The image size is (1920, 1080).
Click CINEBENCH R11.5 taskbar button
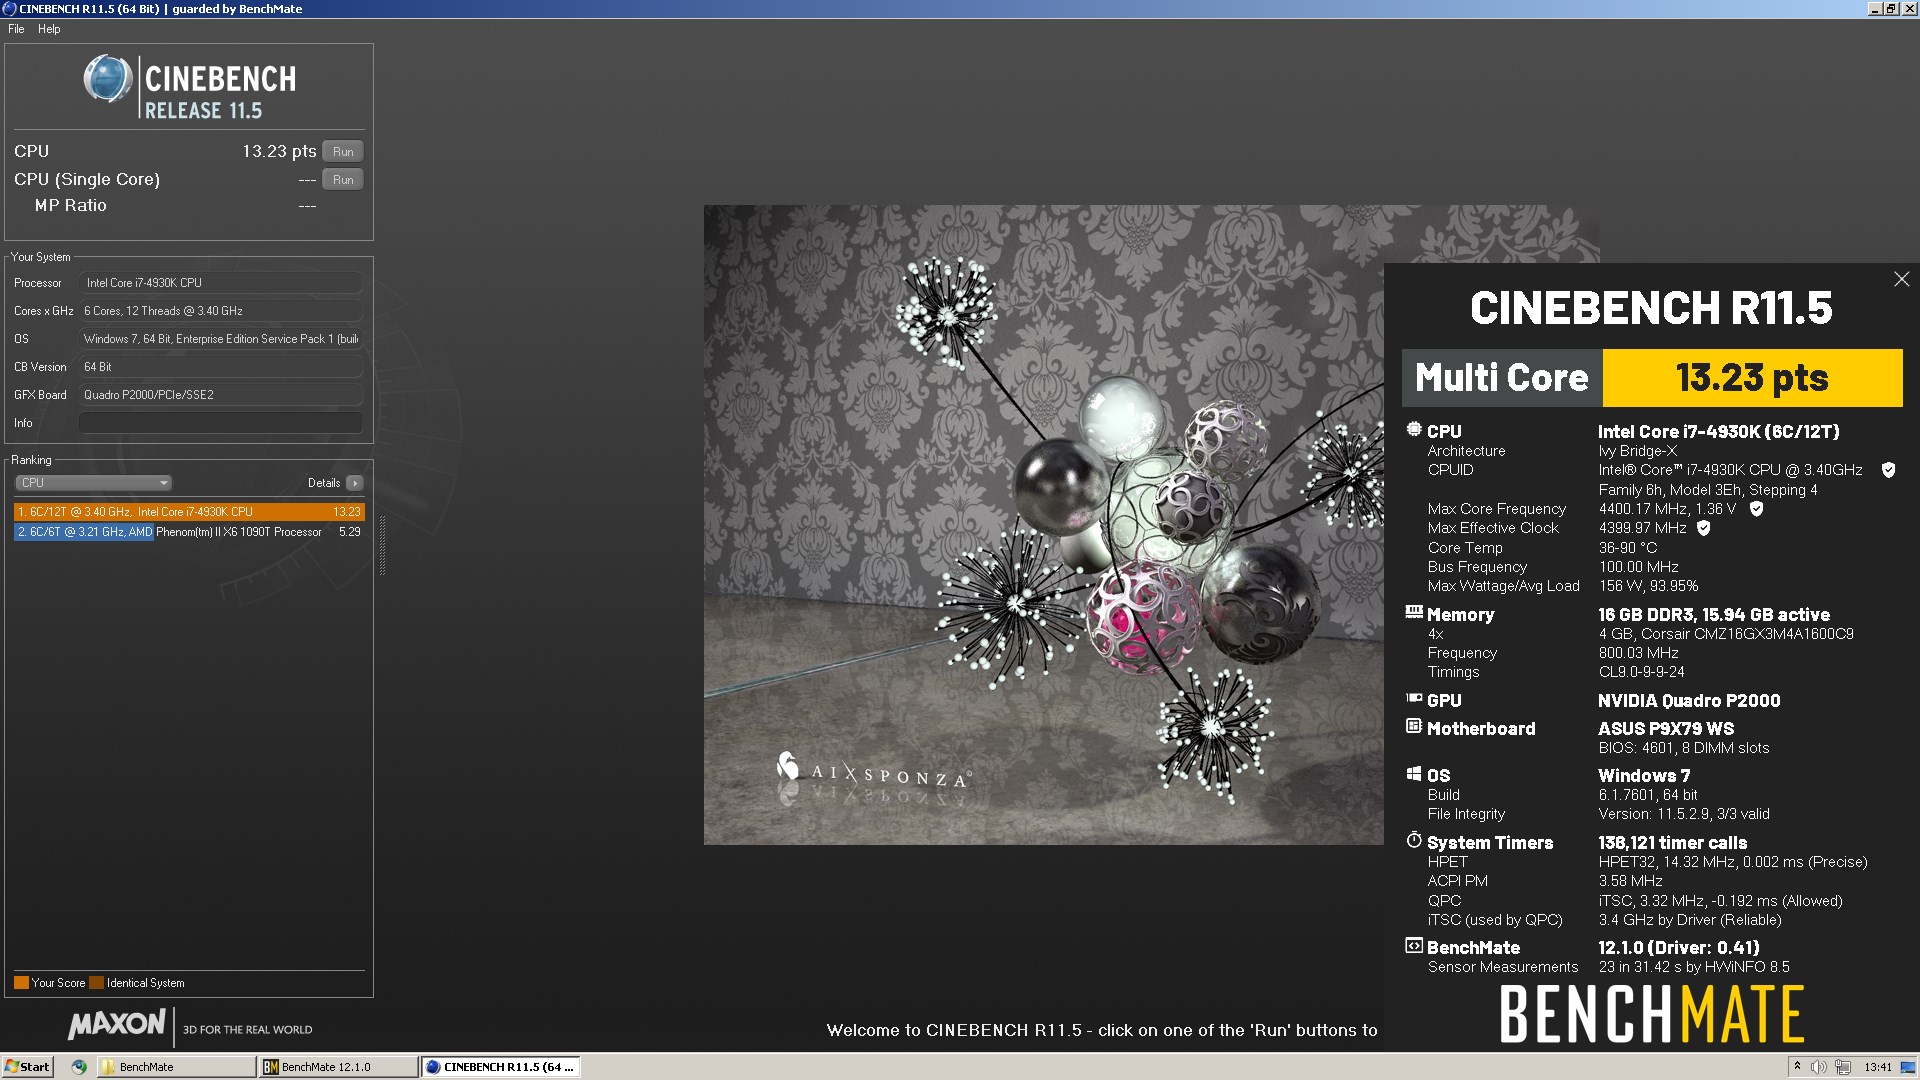pyautogui.click(x=500, y=1067)
